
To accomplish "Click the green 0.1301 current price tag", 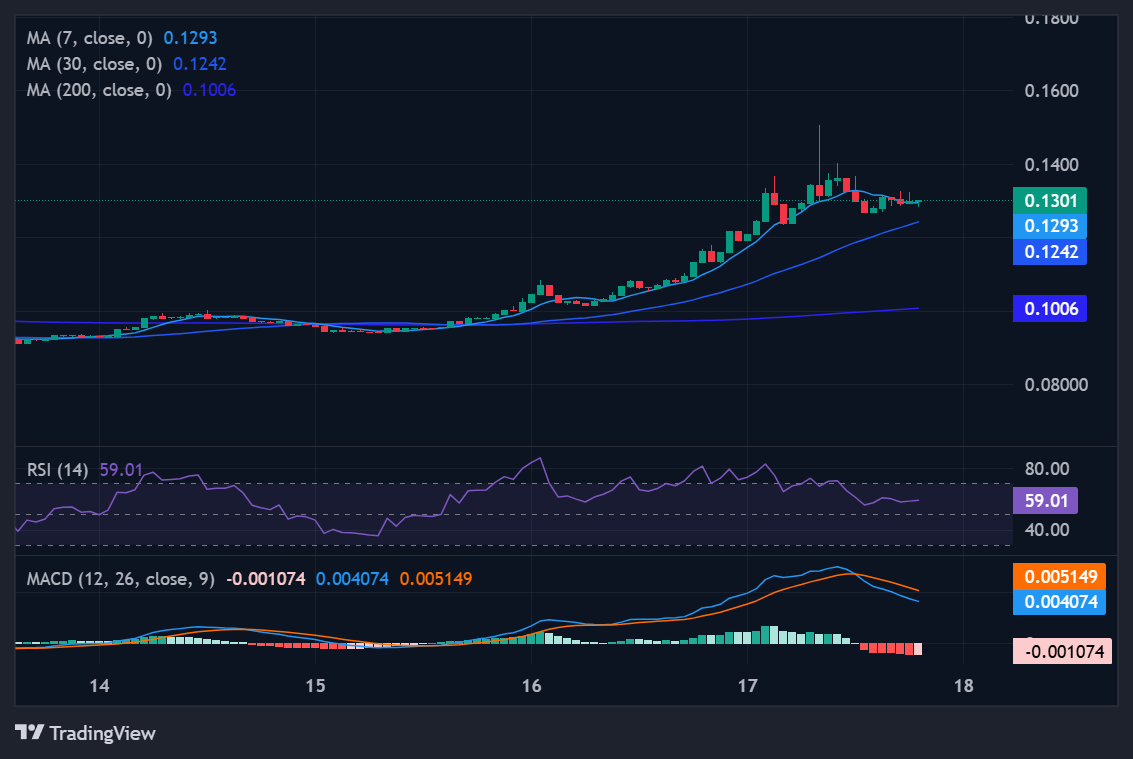I will click(1049, 201).
